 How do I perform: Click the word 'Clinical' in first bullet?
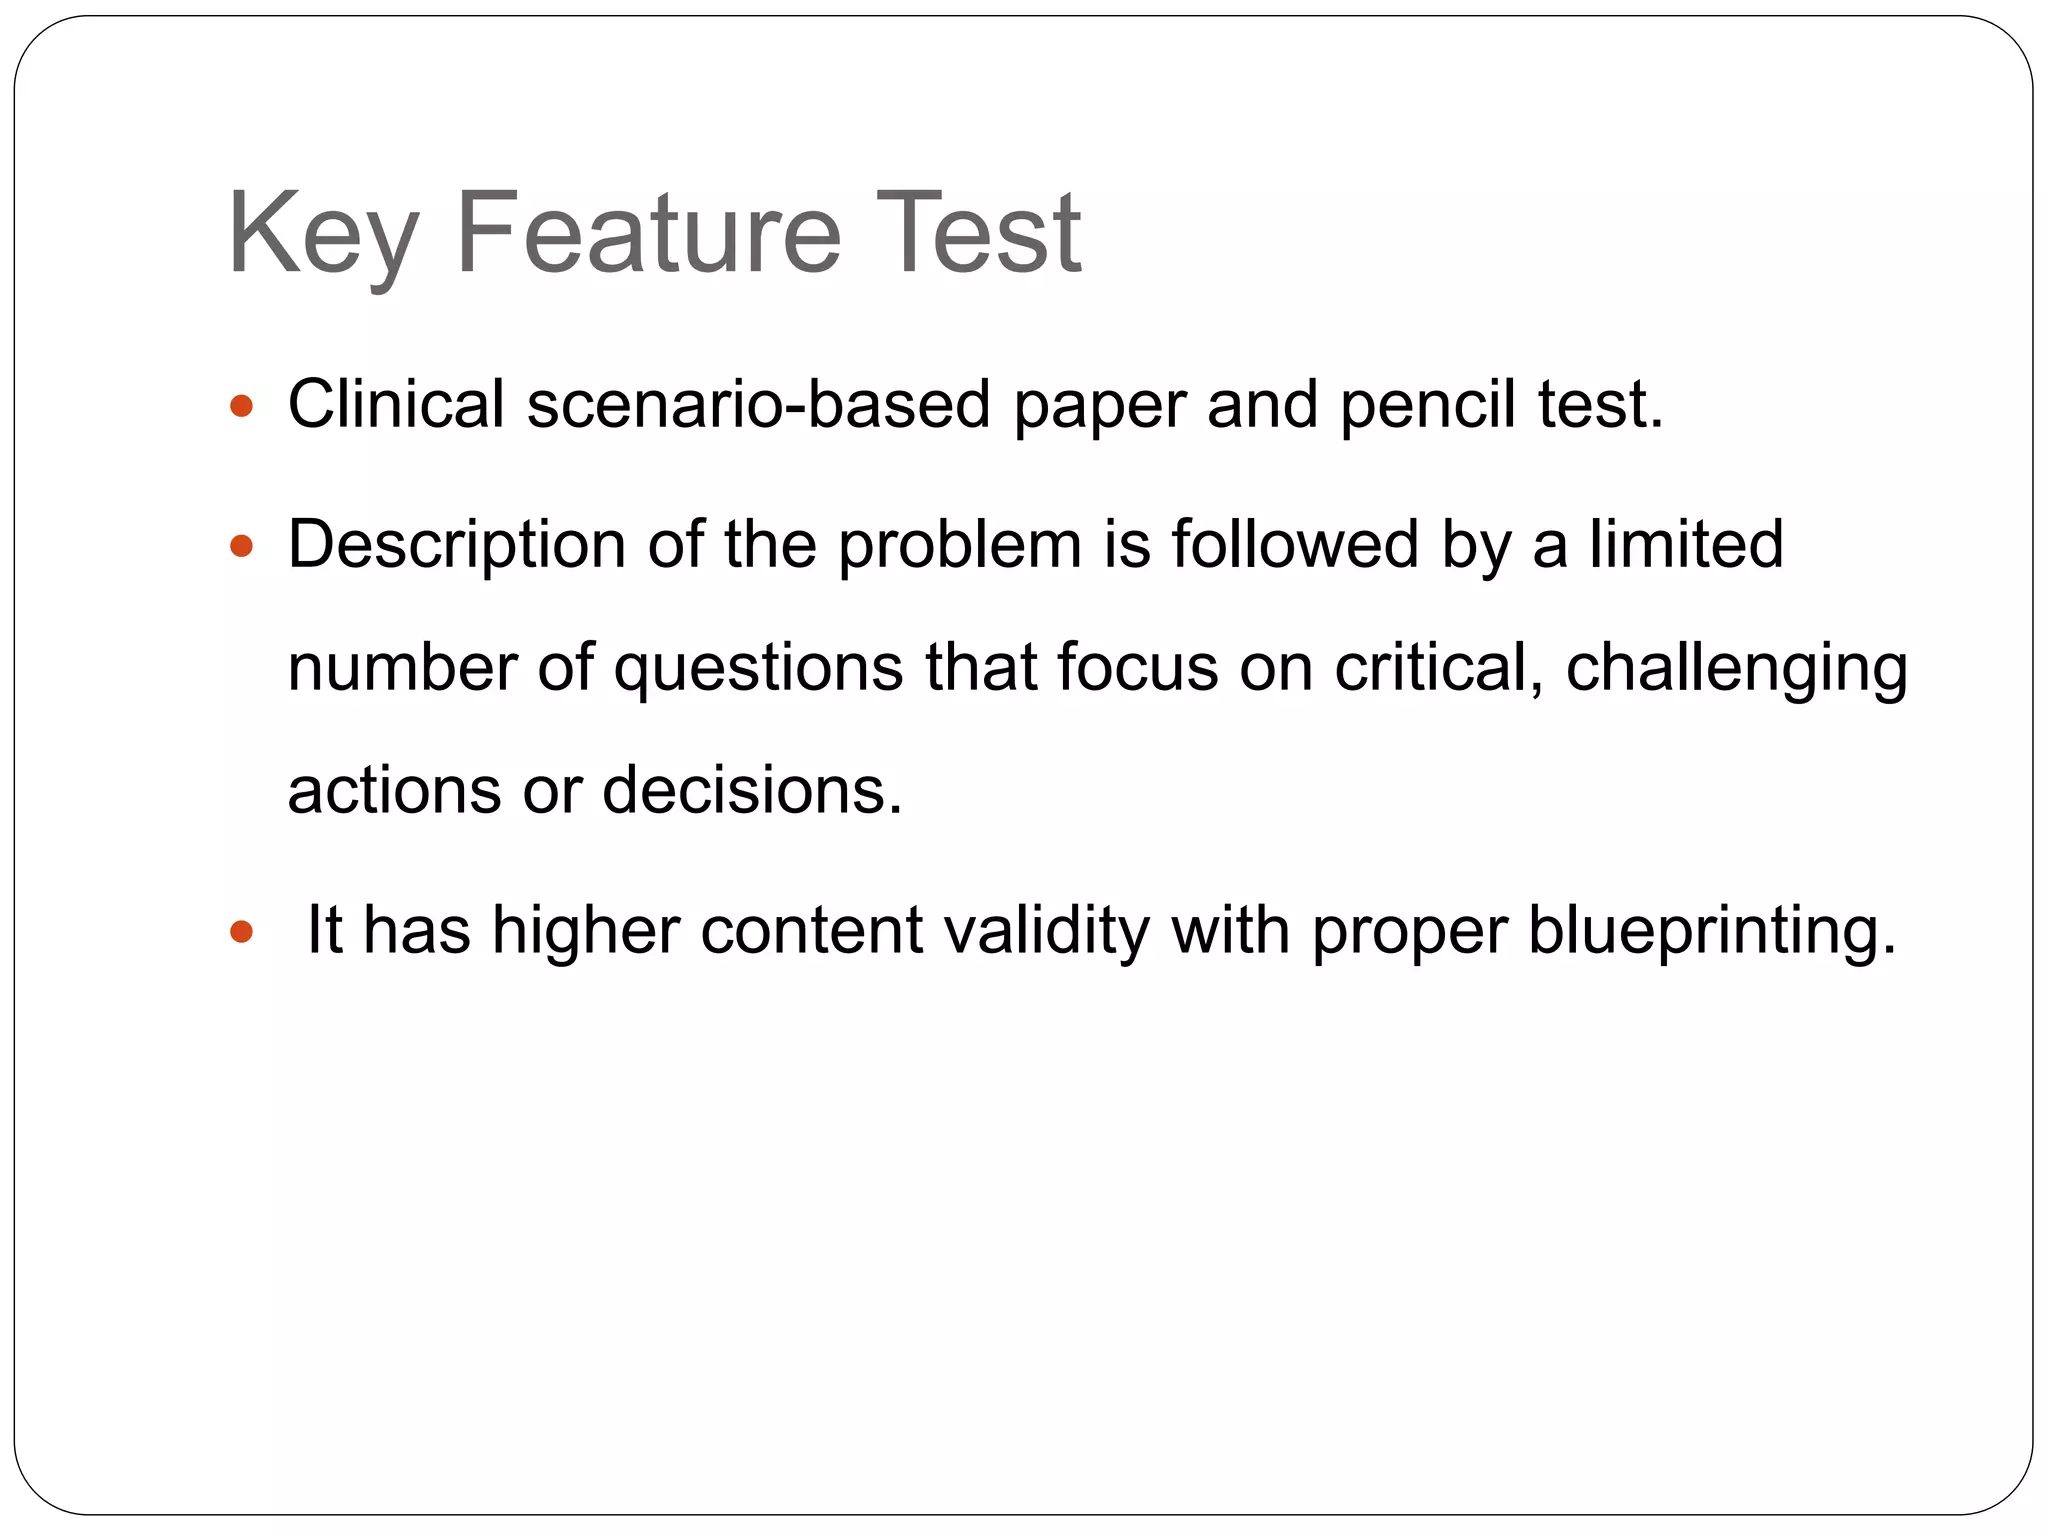pyautogui.click(x=396, y=404)
